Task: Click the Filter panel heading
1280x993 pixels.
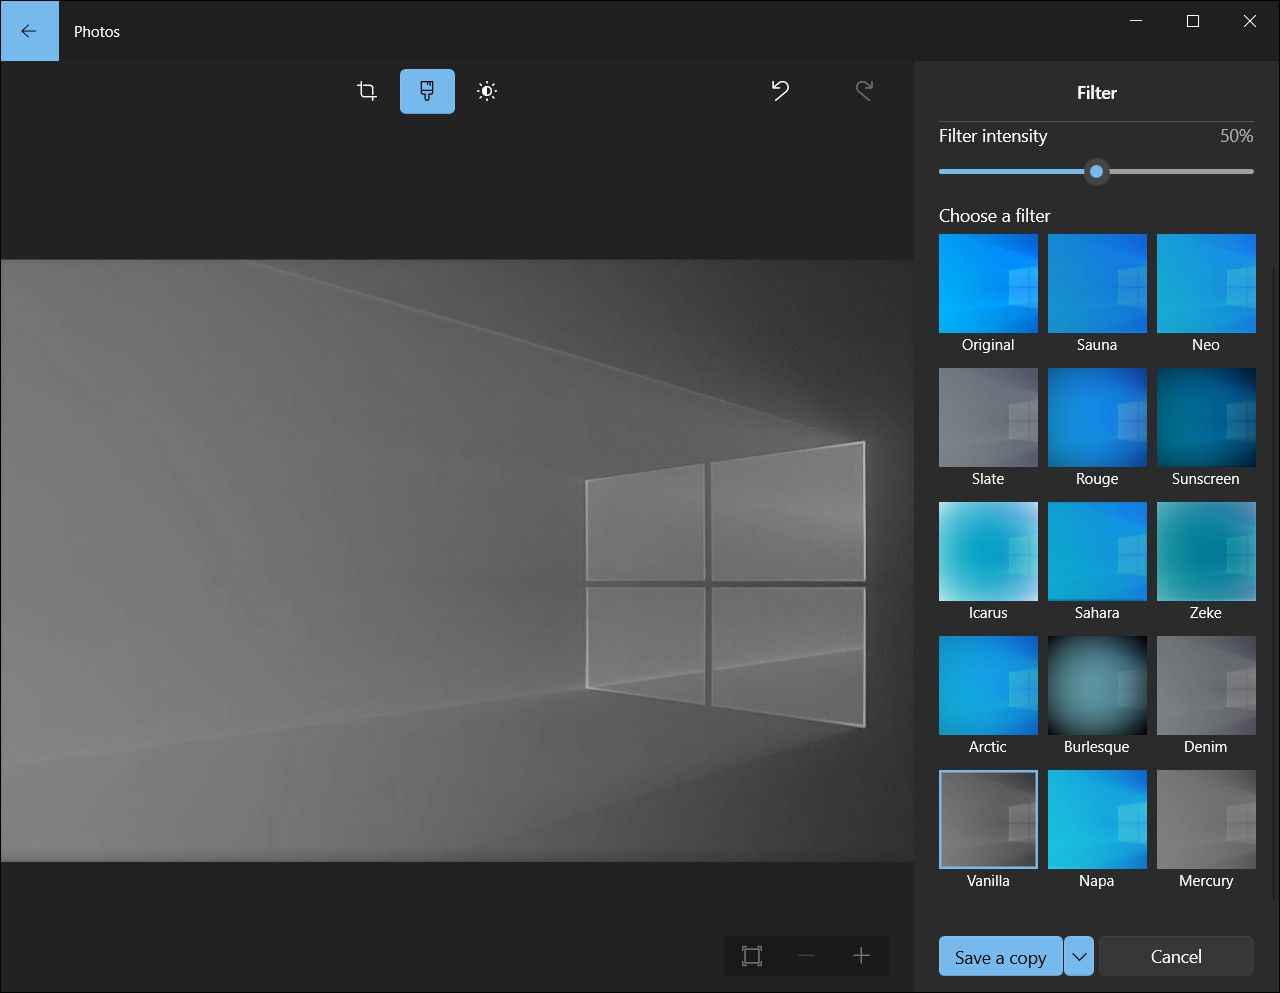Action: (x=1096, y=92)
